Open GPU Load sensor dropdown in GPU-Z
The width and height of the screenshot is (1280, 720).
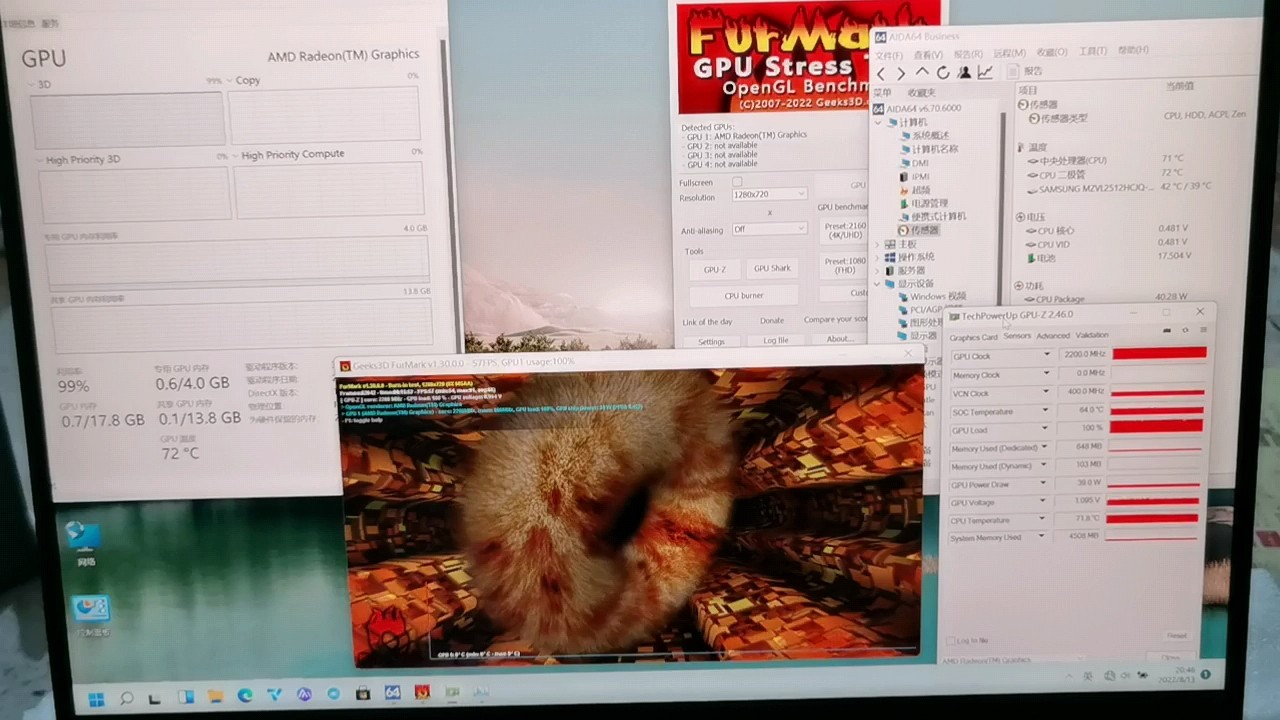[1047, 430]
